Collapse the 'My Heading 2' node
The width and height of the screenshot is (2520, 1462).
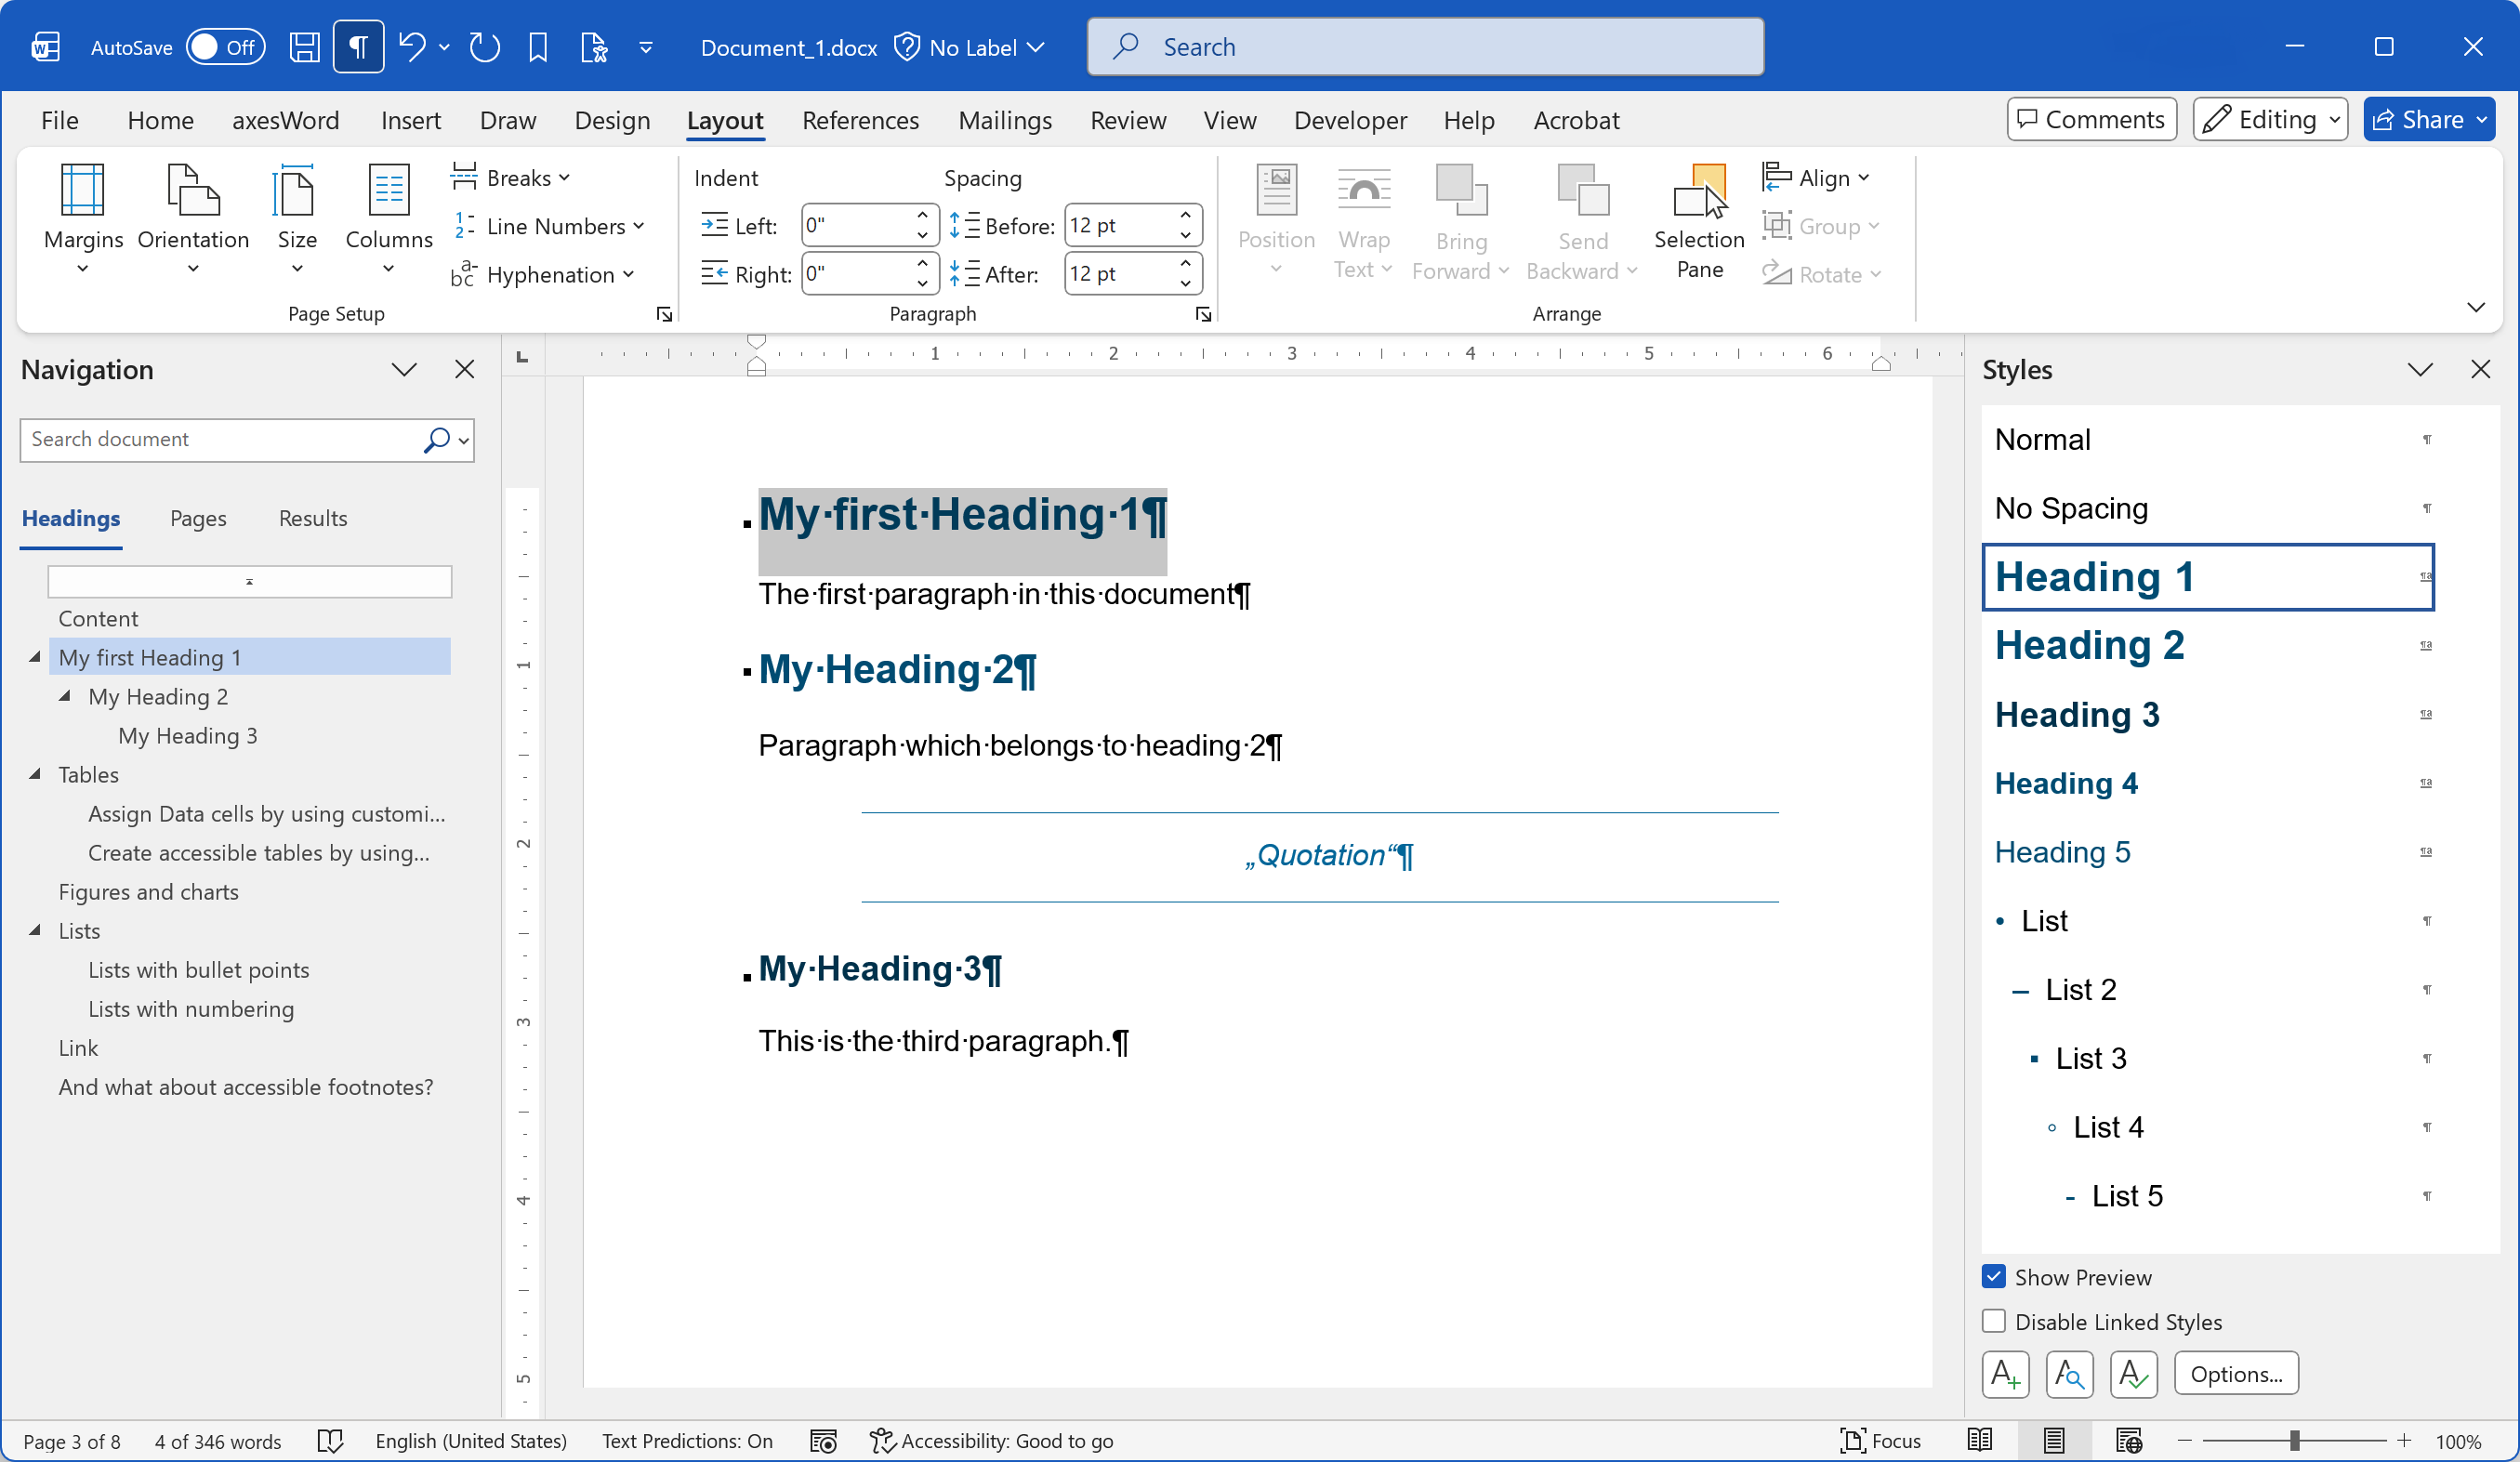click(65, 696)
